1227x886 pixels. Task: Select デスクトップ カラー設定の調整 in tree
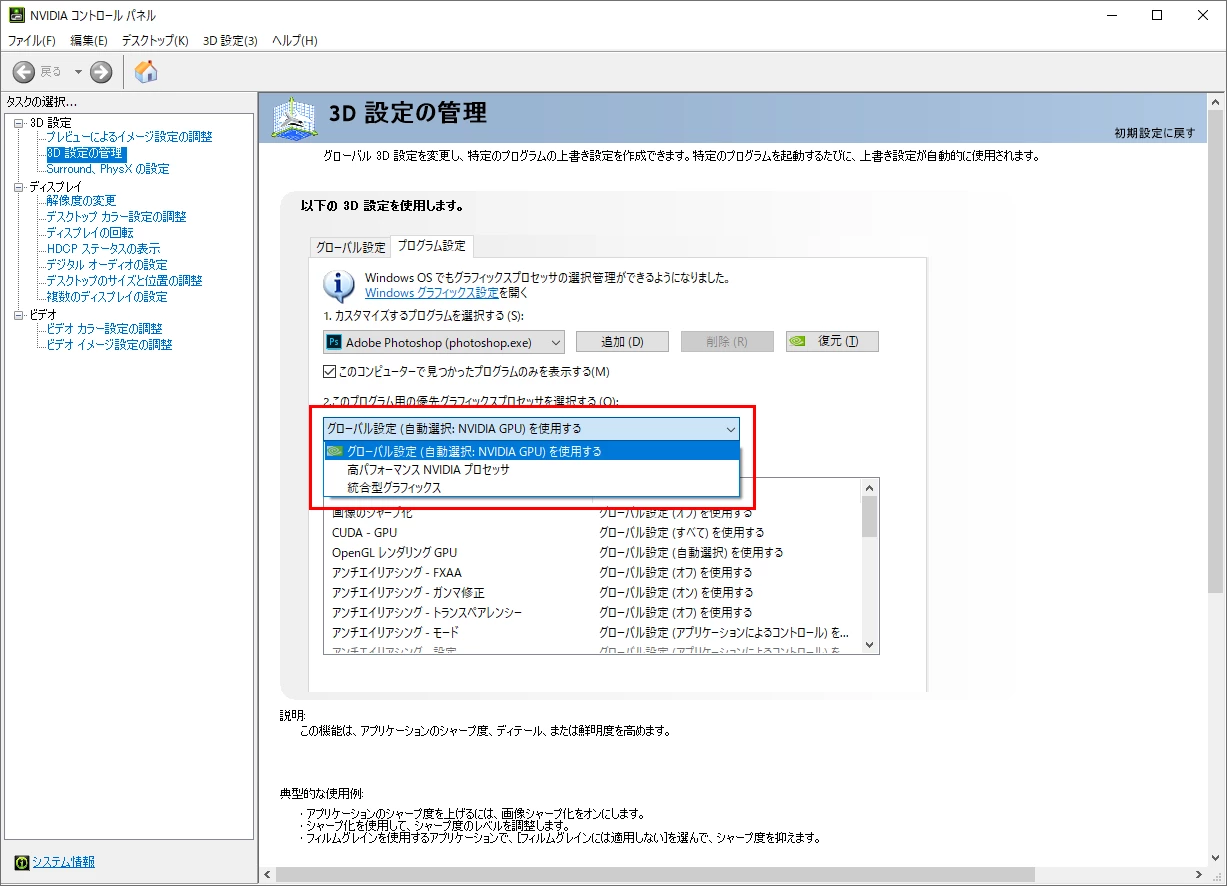(x=116, y=217)
